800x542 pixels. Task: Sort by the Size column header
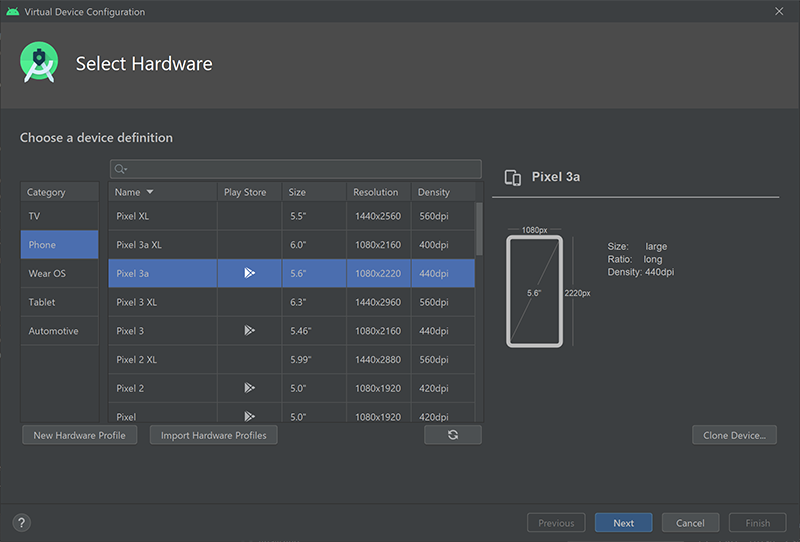(x=314, y=192)
